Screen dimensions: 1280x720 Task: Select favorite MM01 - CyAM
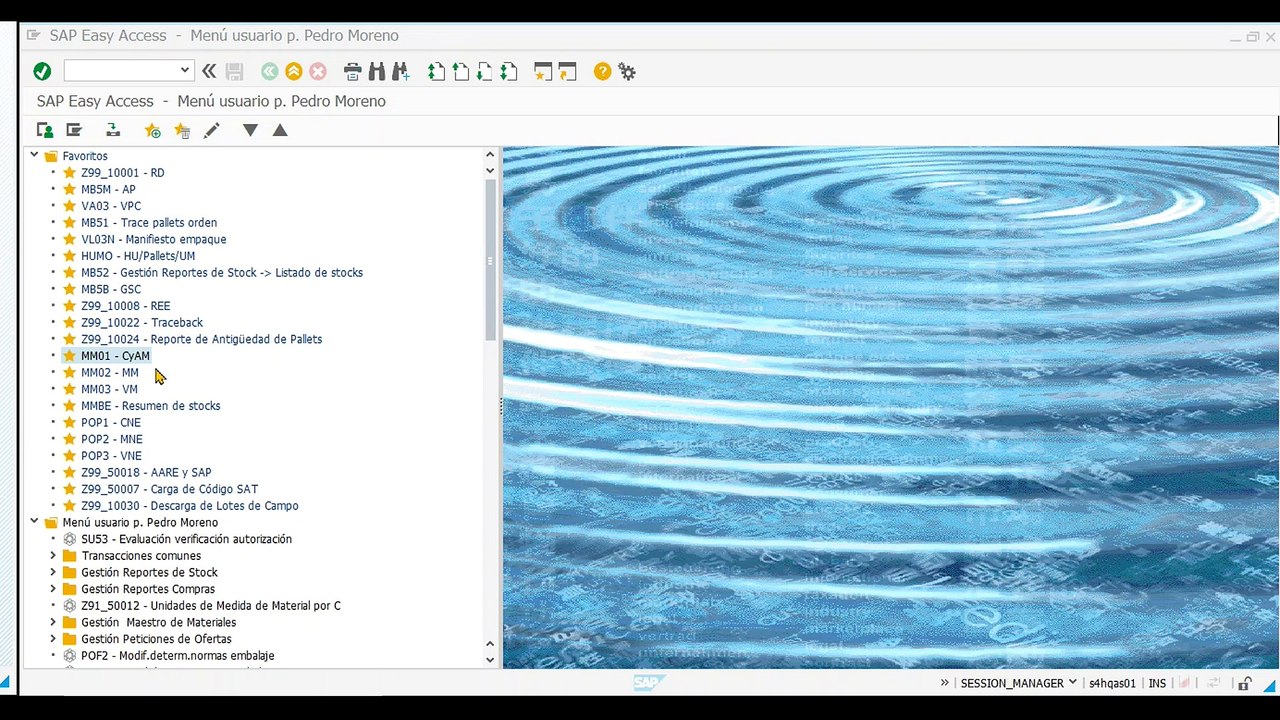coord(115,356)
